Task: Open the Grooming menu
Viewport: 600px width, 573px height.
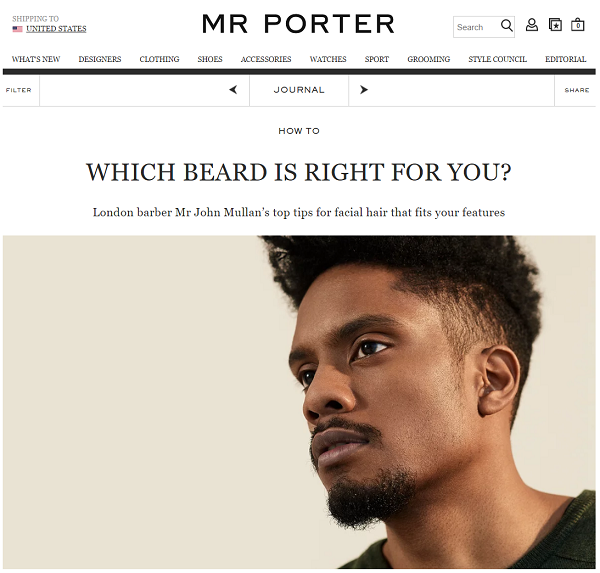Action: pyautogui.click(x=429, y=59)
